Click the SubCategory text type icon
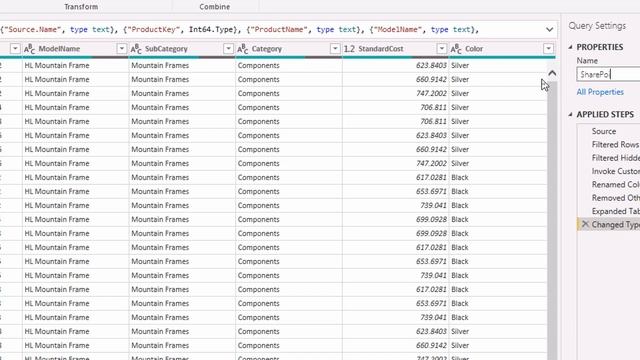The height and width of the screenshot is (360, 640). [136, 49]
